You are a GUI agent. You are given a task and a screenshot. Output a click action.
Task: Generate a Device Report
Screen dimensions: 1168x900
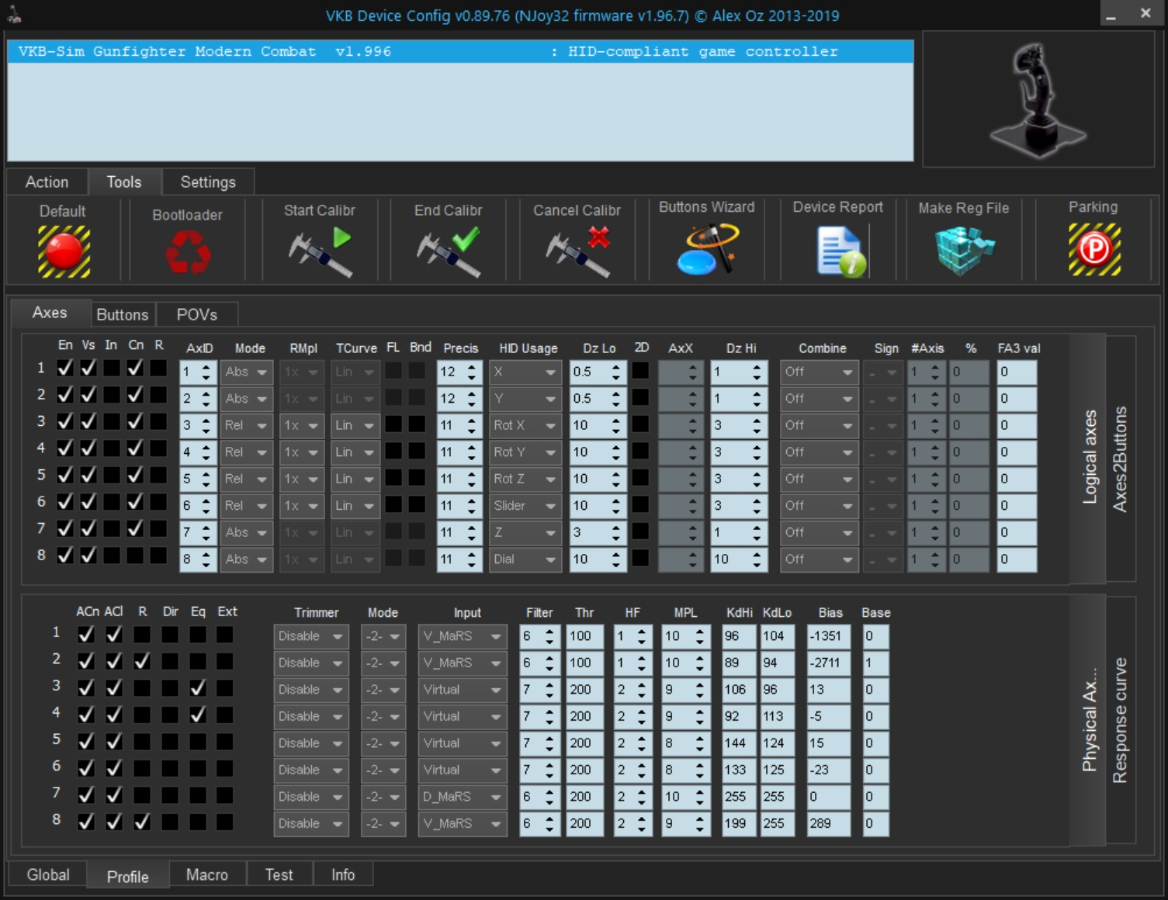pyautogui.click(x=838, y=251)
